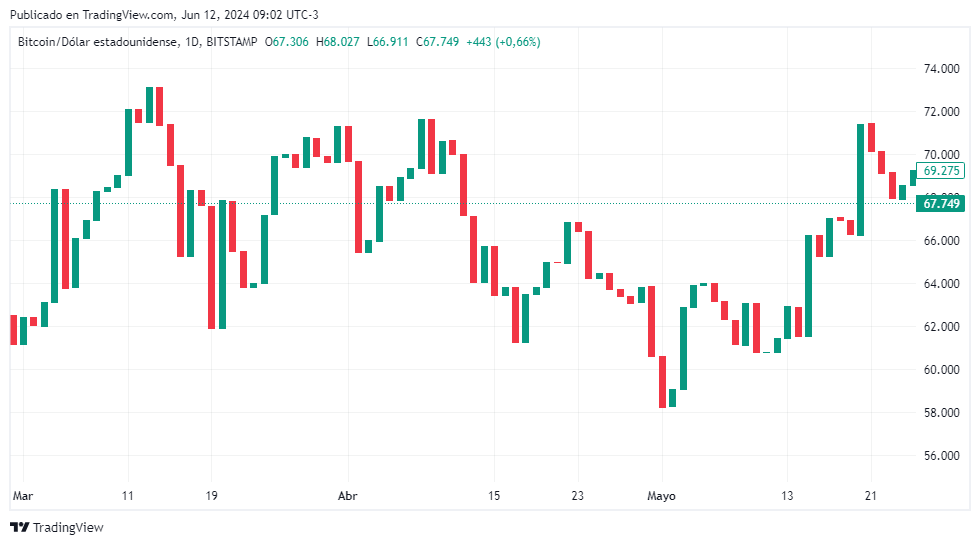980x545 pixels.
Task: Click the outlined 69.275 price tag
Action: tap(942, 171)
